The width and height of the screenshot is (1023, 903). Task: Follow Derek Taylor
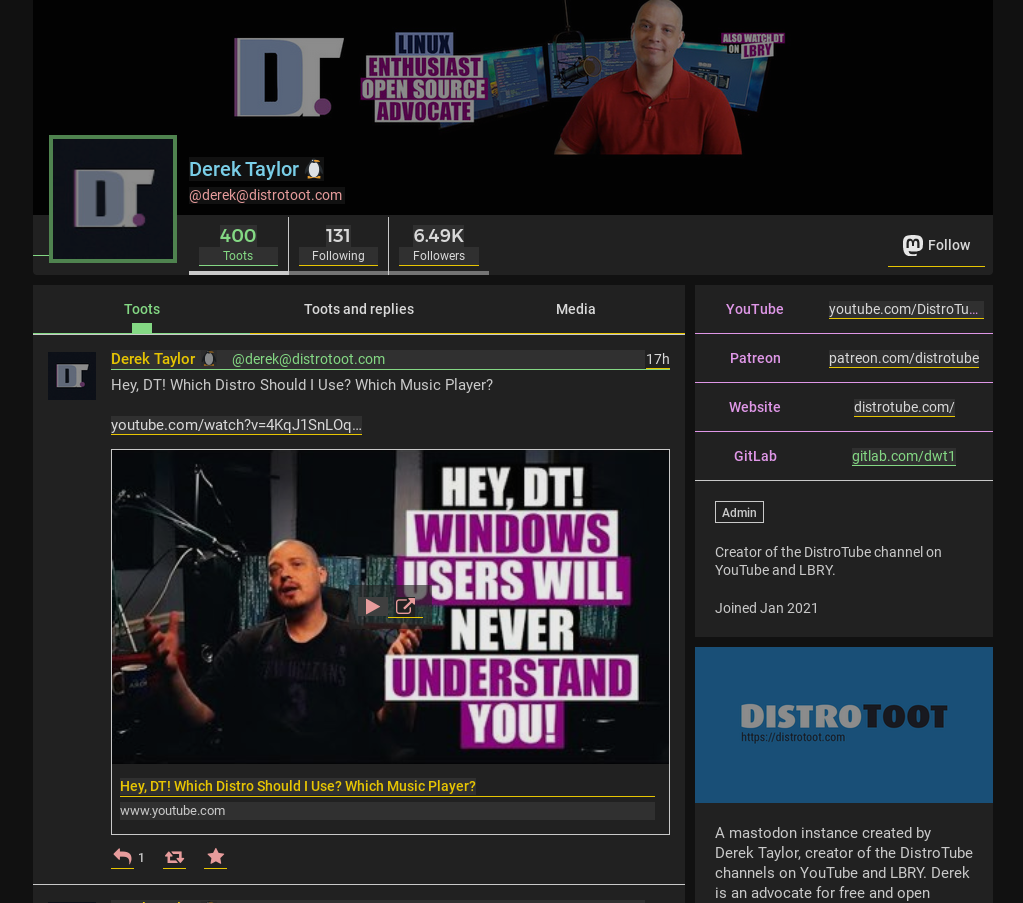click(936, 245)
